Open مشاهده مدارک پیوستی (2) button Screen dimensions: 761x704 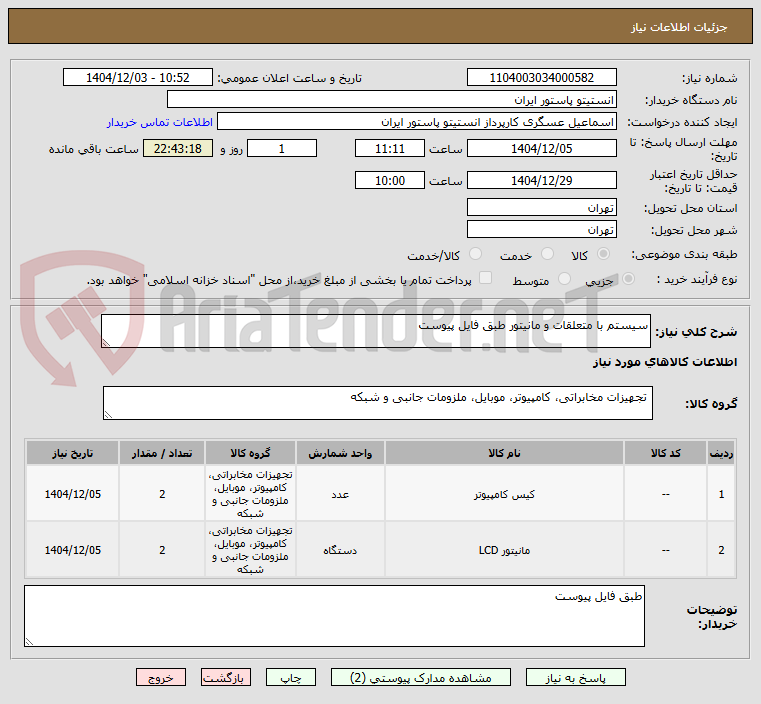pos(420,677)
